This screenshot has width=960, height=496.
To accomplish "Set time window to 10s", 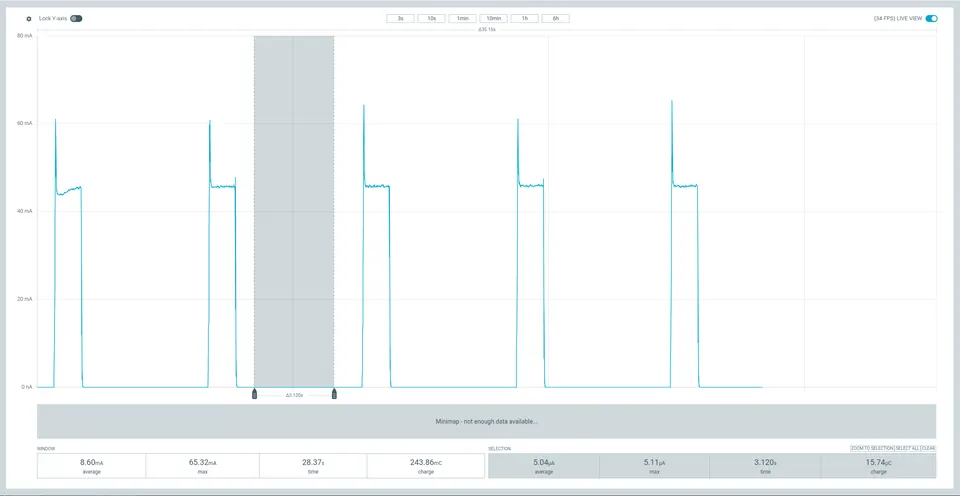I will (432, 18).
